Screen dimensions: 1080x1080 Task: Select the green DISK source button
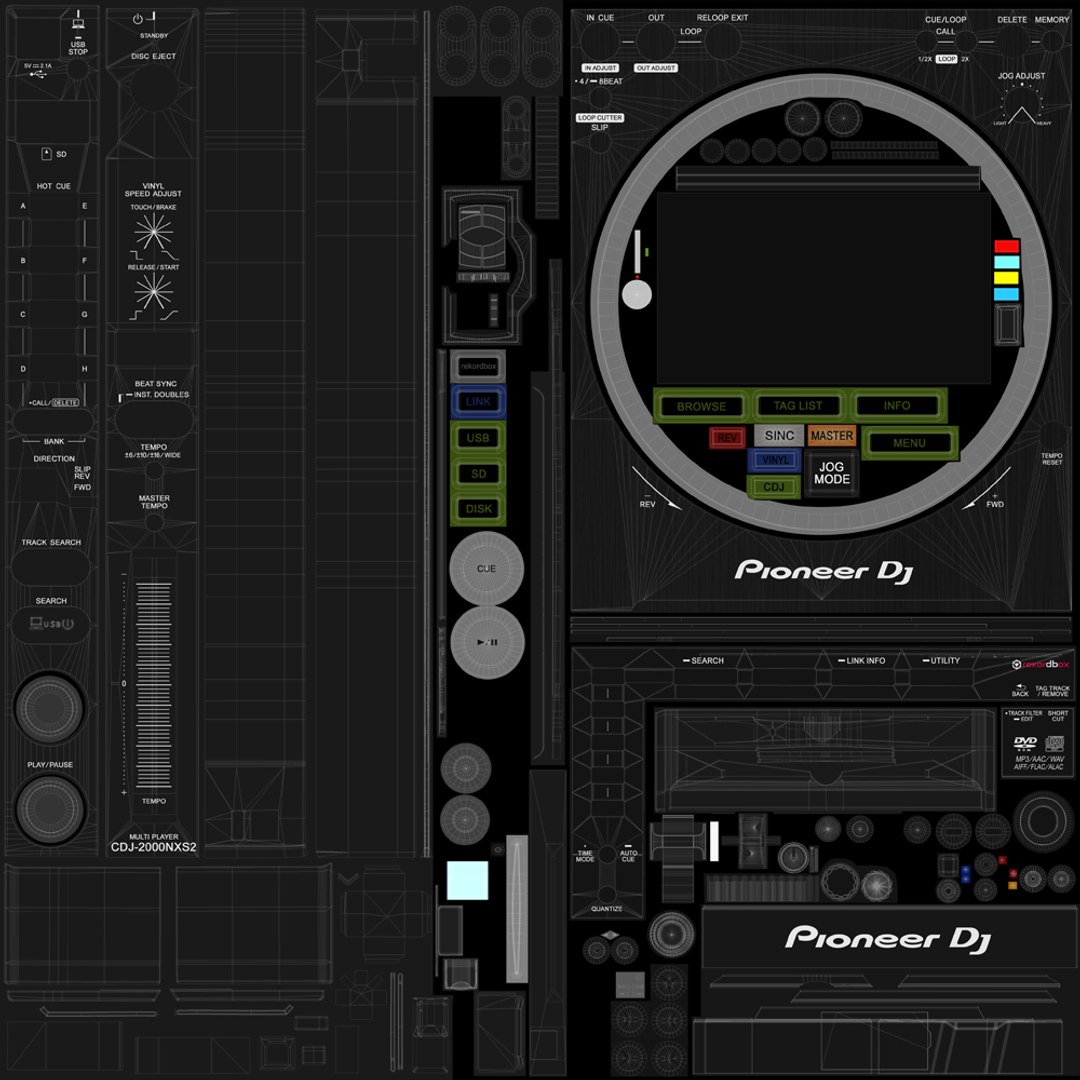478,509
